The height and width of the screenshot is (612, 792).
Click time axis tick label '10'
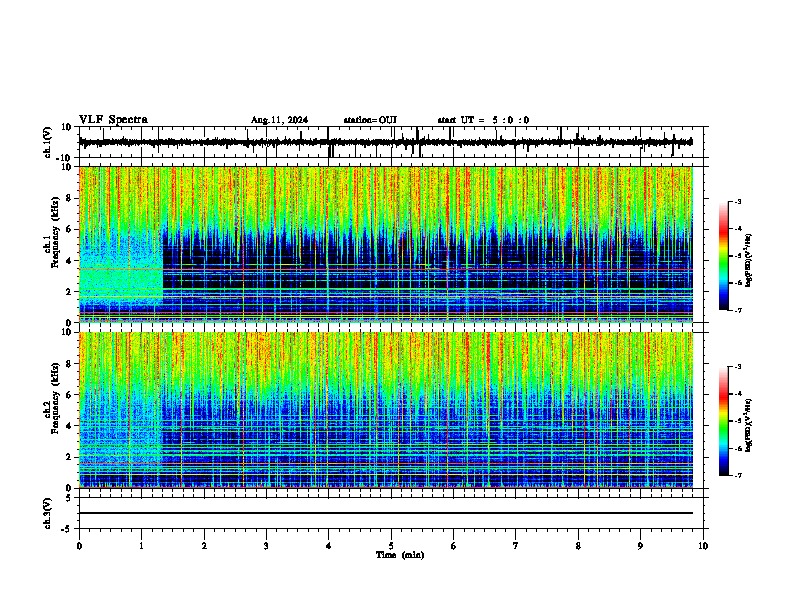(x=703, y=546)
